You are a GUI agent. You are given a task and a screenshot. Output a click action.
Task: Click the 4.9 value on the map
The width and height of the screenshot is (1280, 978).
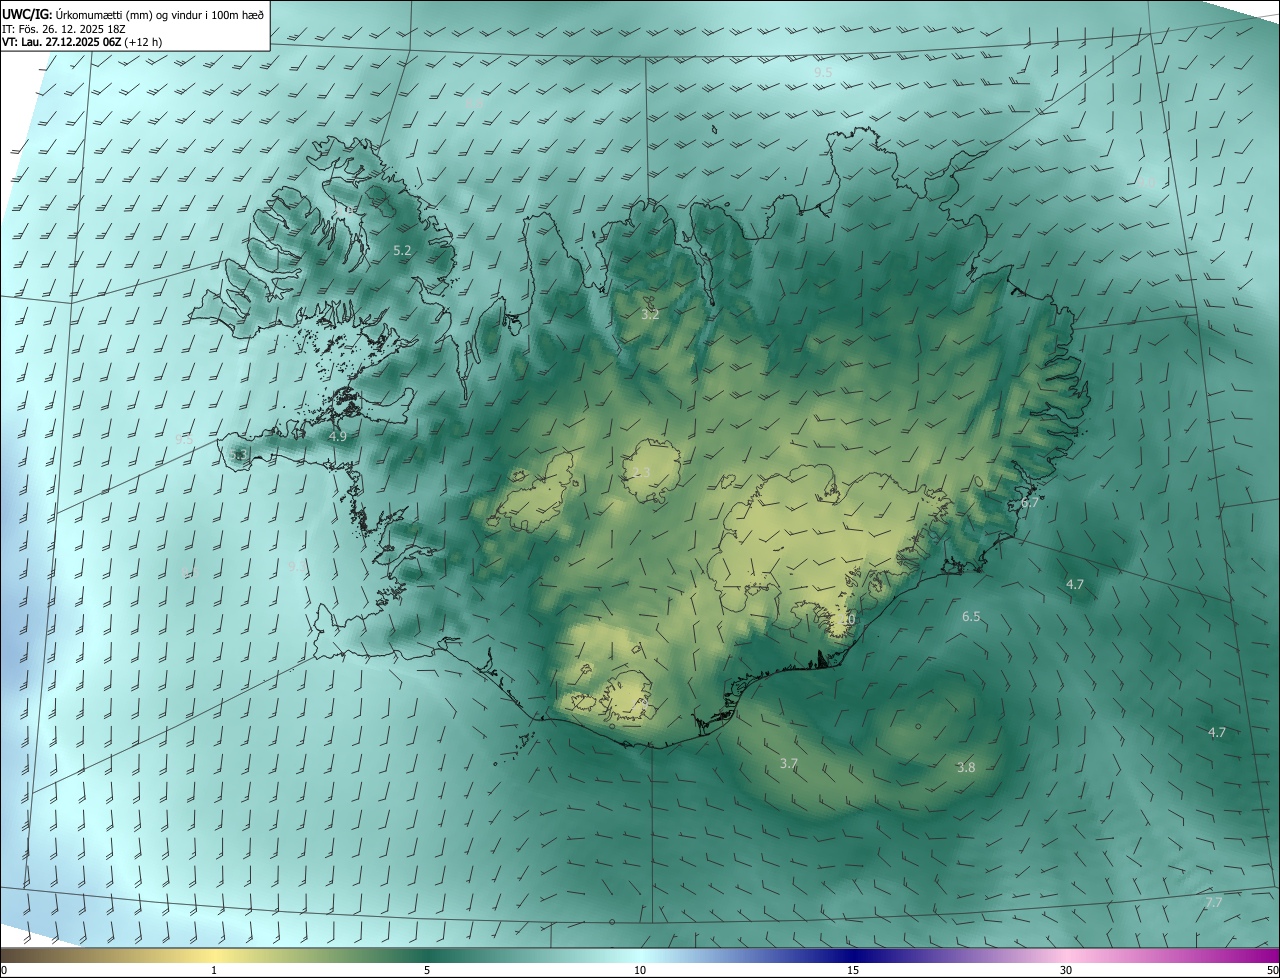pos(338,436)
